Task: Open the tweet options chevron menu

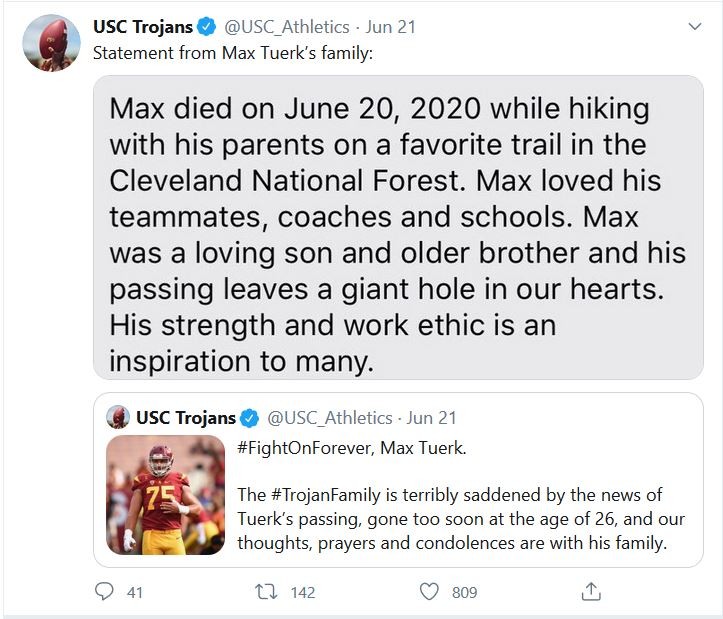Action: (694, 26)
